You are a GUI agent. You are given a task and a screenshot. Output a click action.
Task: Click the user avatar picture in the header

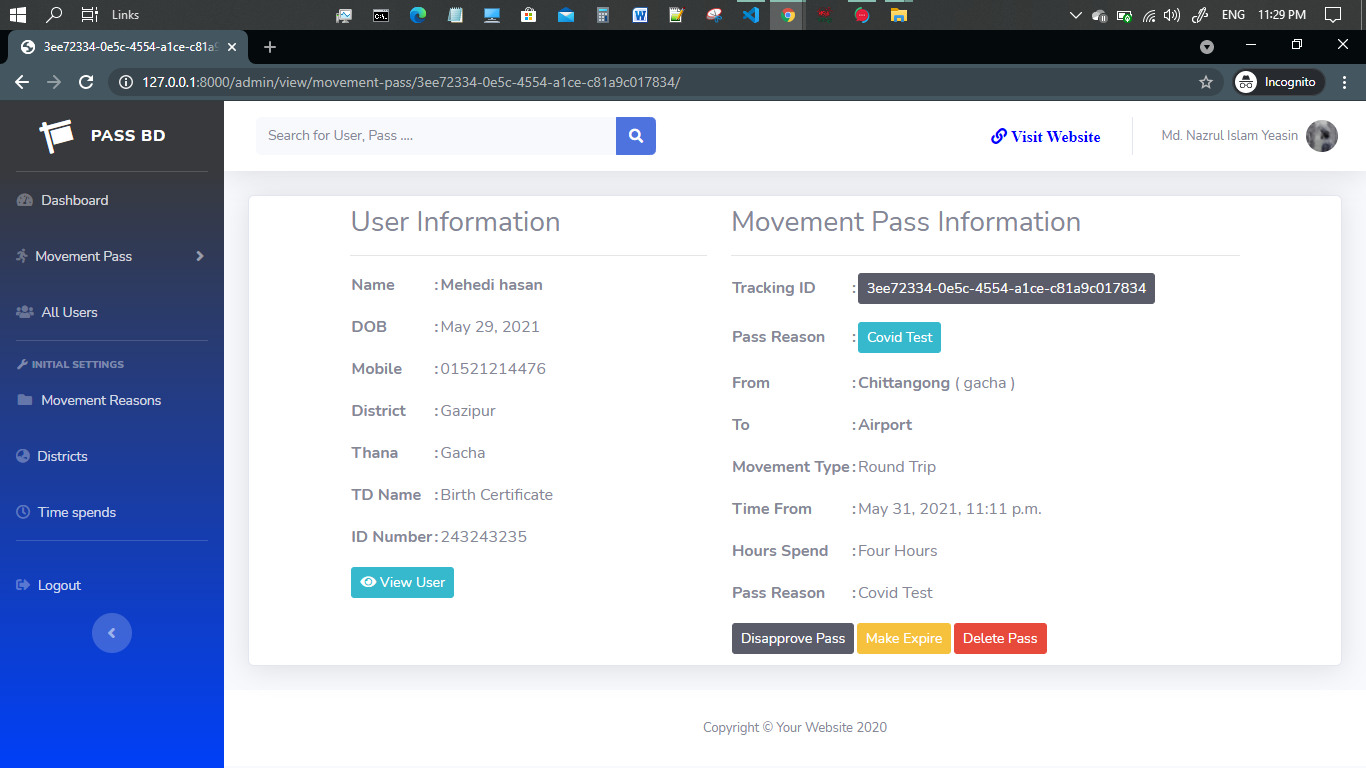click(1322, 136)
